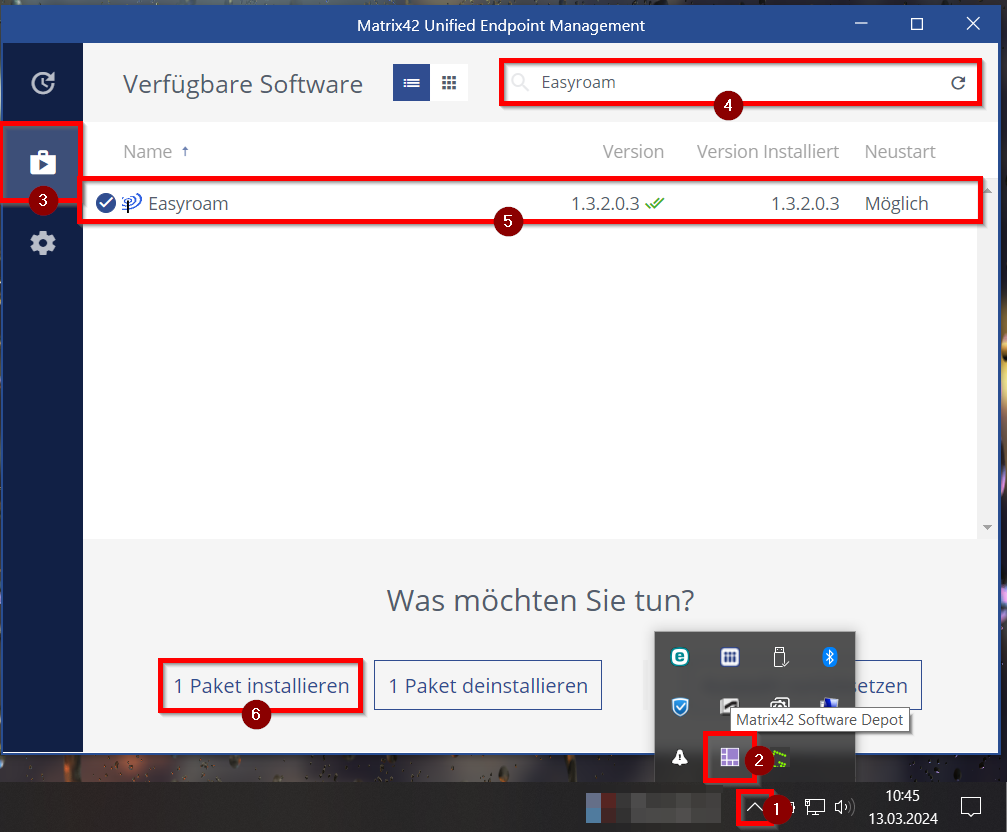Open the software depot briefcase icon in sidebar
This screenshot has height=832, width=1007.
(x=43, y=162)
